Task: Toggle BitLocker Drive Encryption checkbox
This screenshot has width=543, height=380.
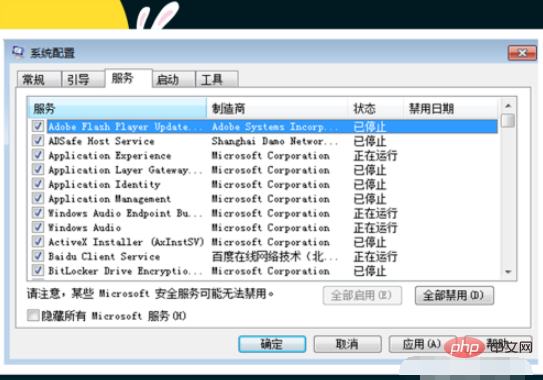Action: pos(38,271)
